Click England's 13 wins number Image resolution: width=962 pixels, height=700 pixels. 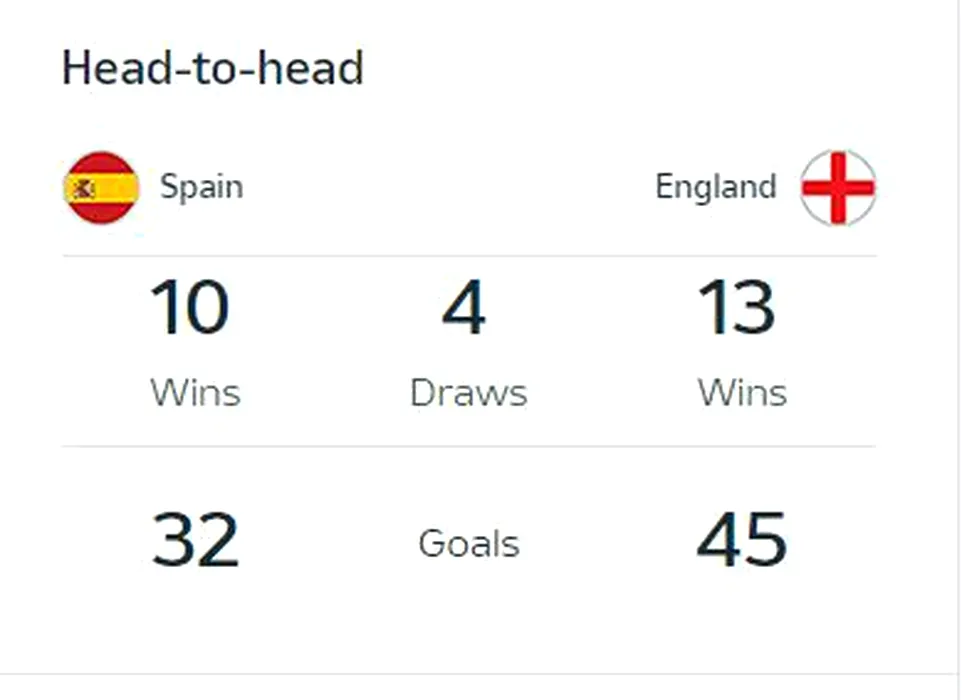pos(736,307)
